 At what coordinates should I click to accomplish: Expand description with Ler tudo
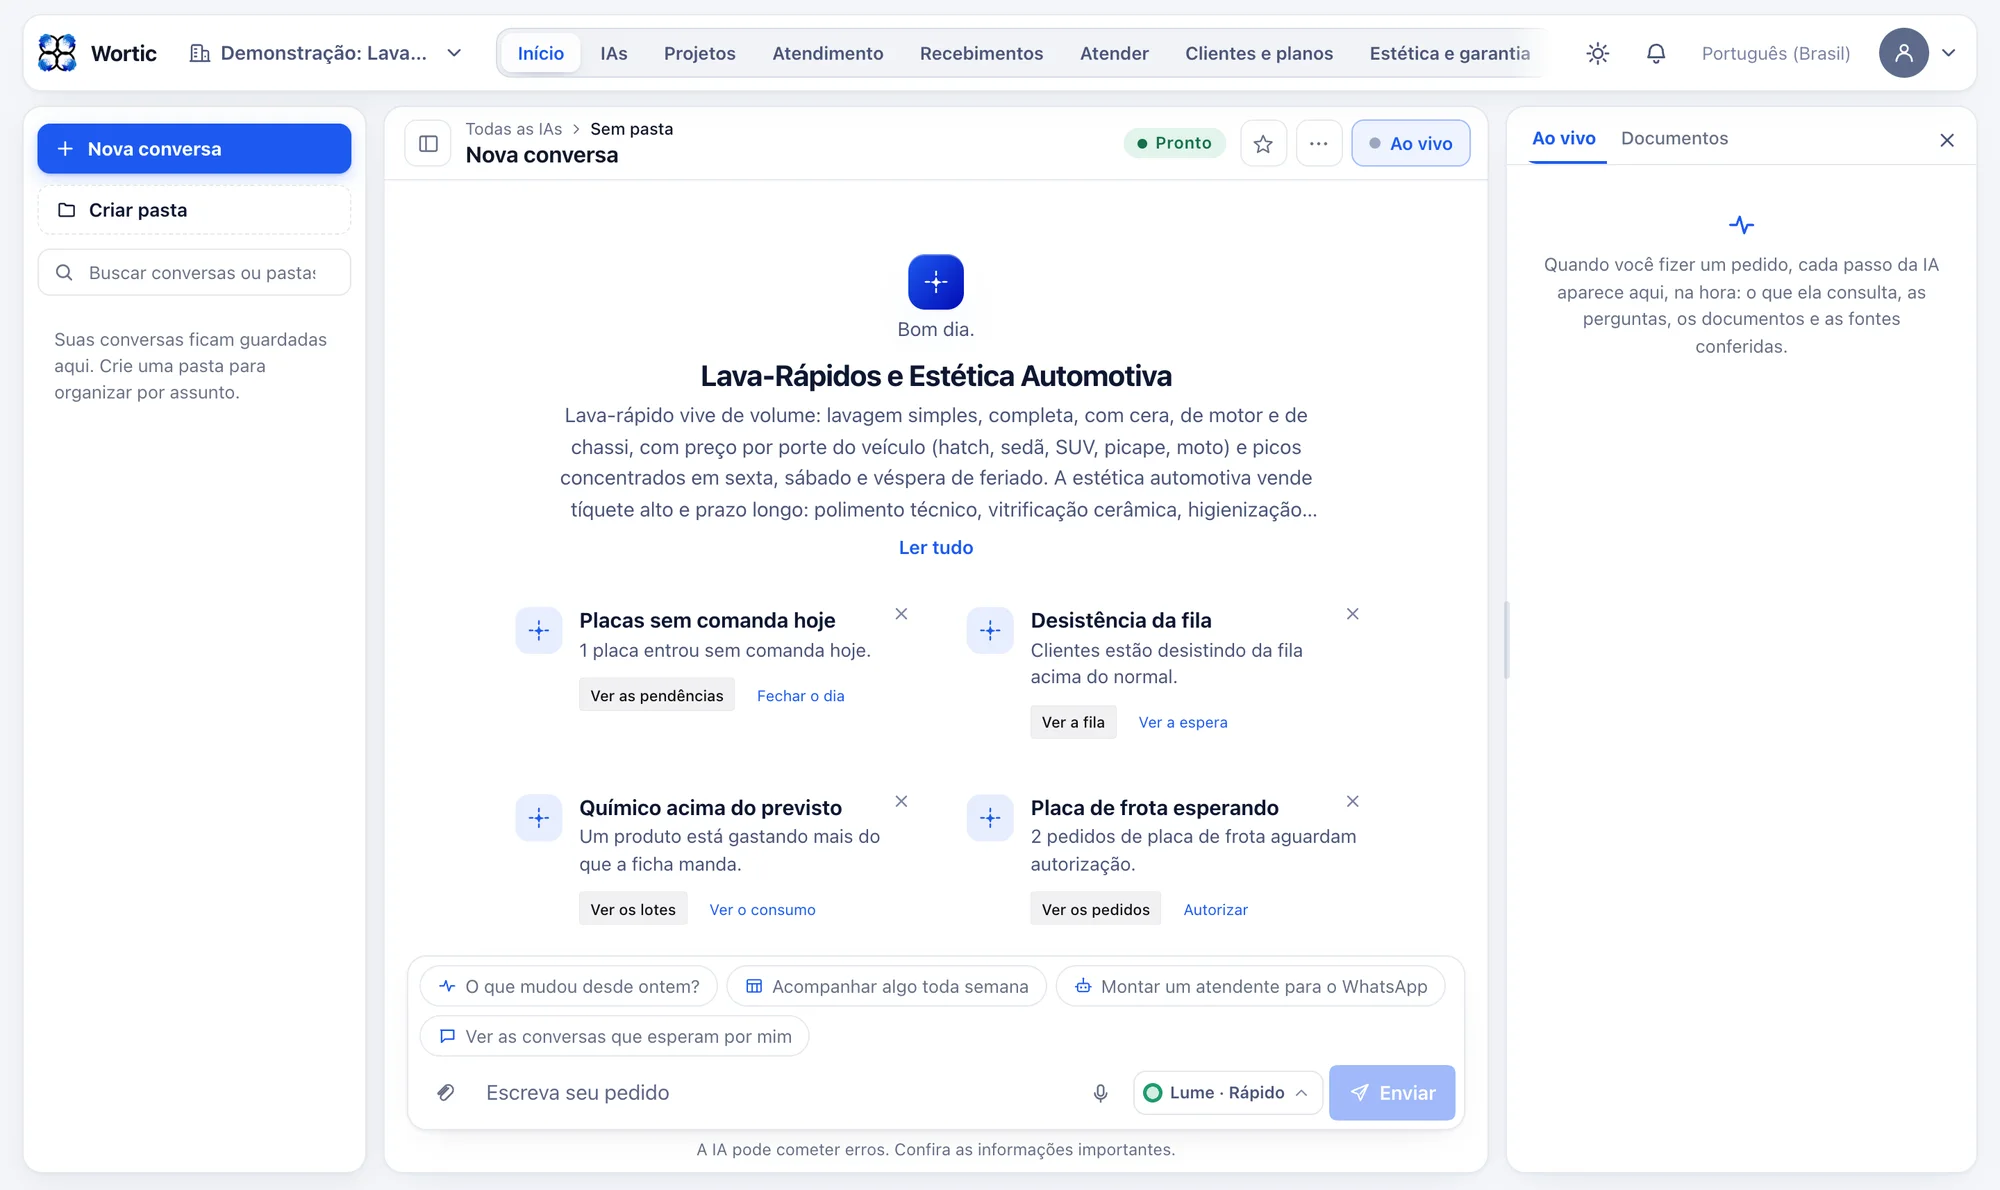click(x=935, y=547)
